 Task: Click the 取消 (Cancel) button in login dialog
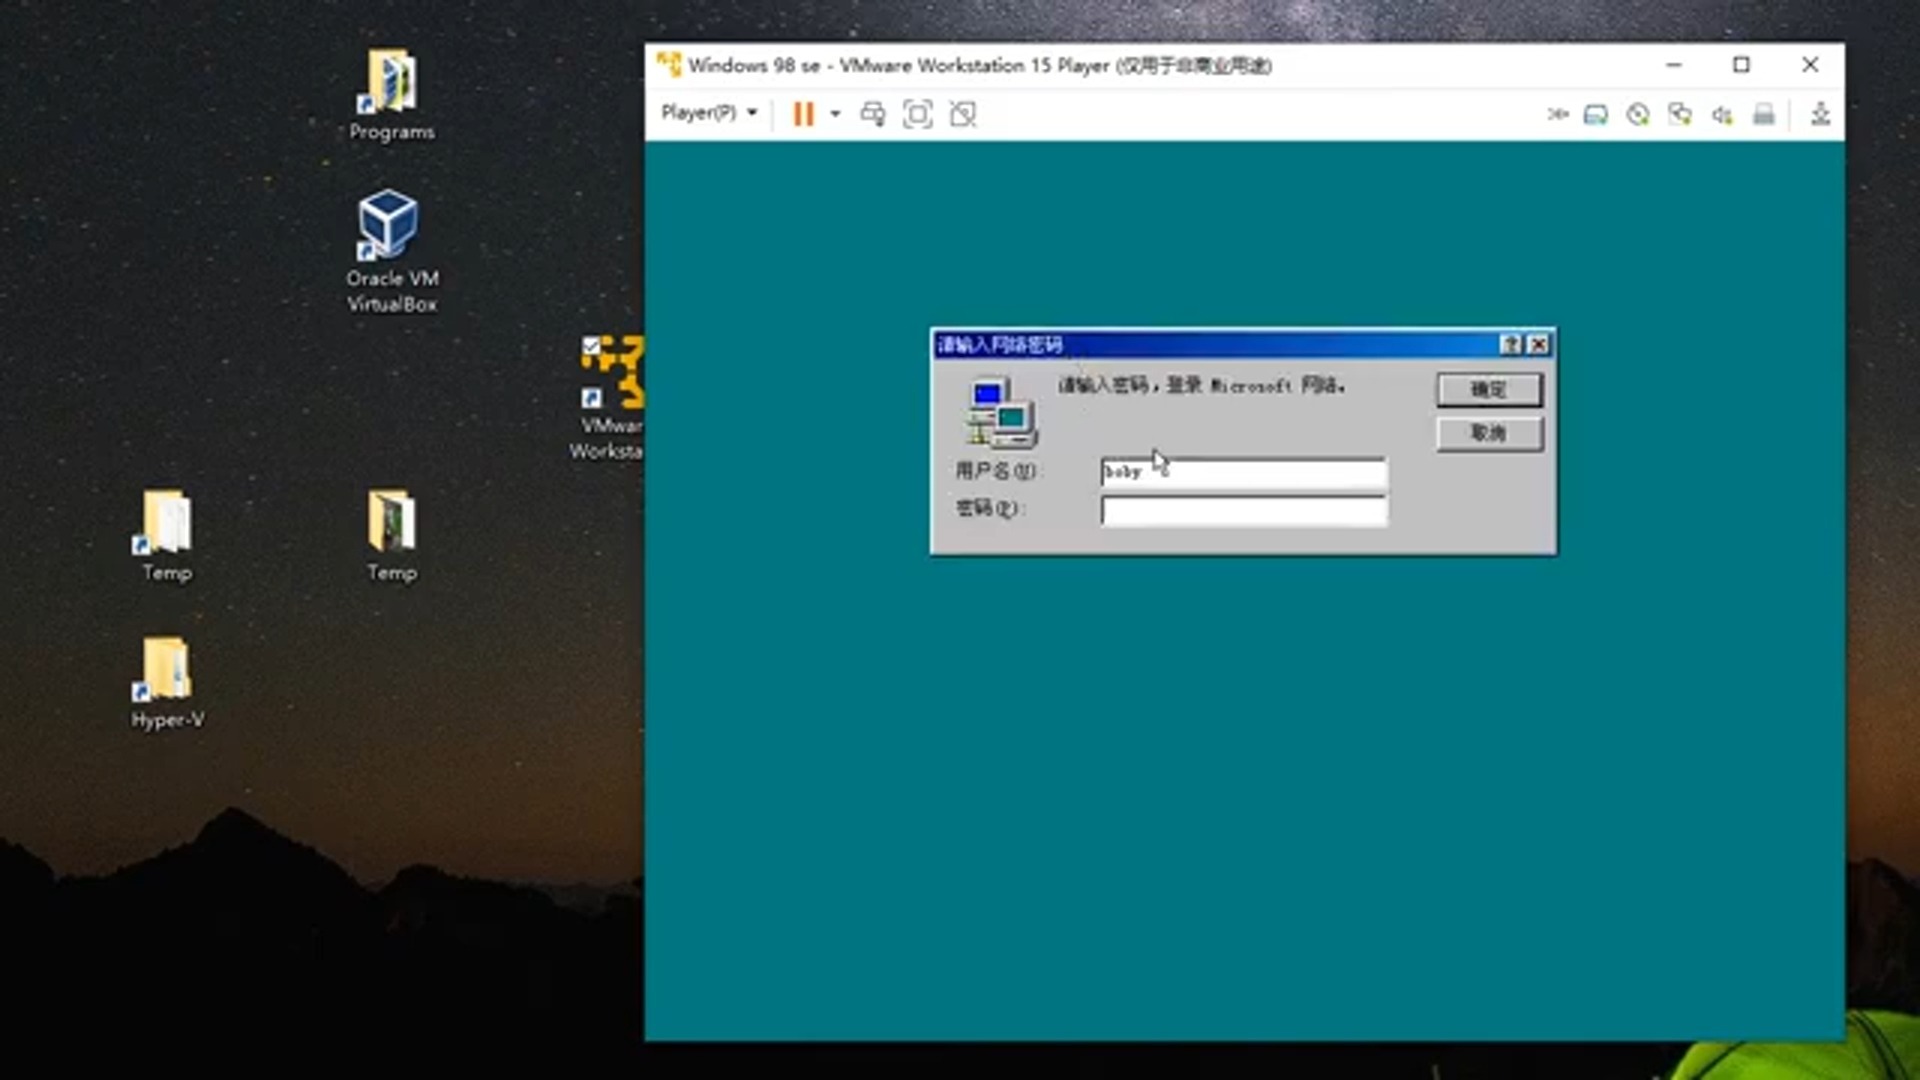[x=1489, y=433]
